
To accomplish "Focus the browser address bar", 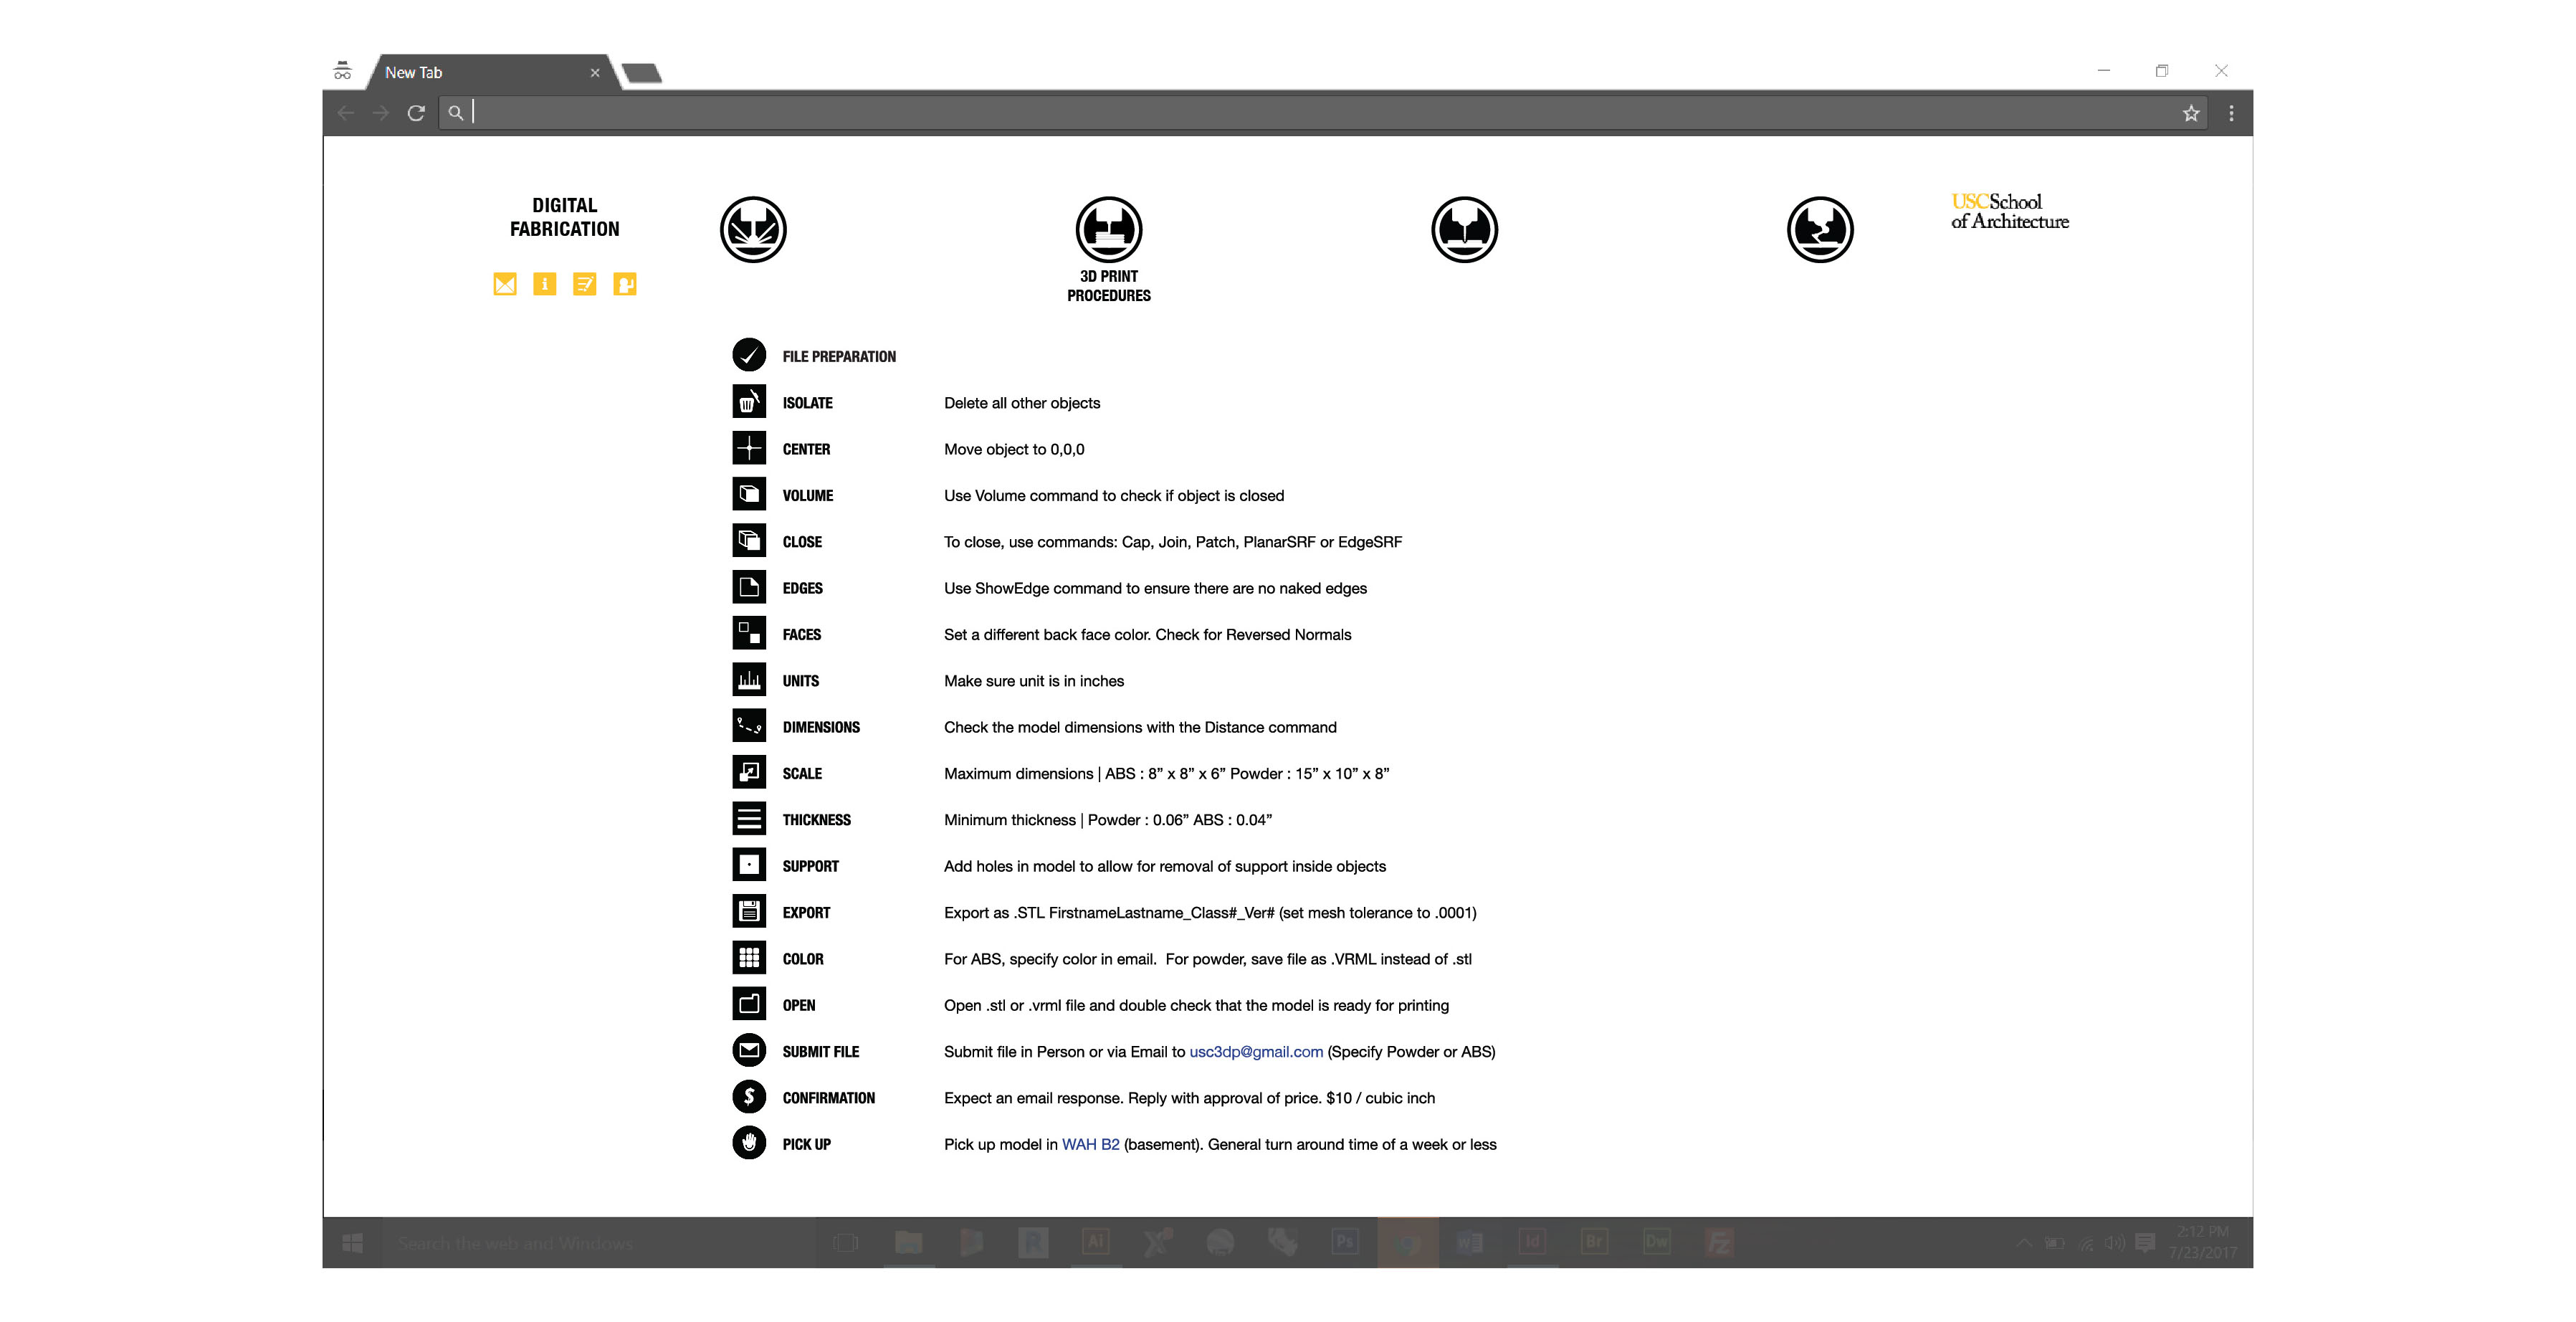I will click(1300, 113).
